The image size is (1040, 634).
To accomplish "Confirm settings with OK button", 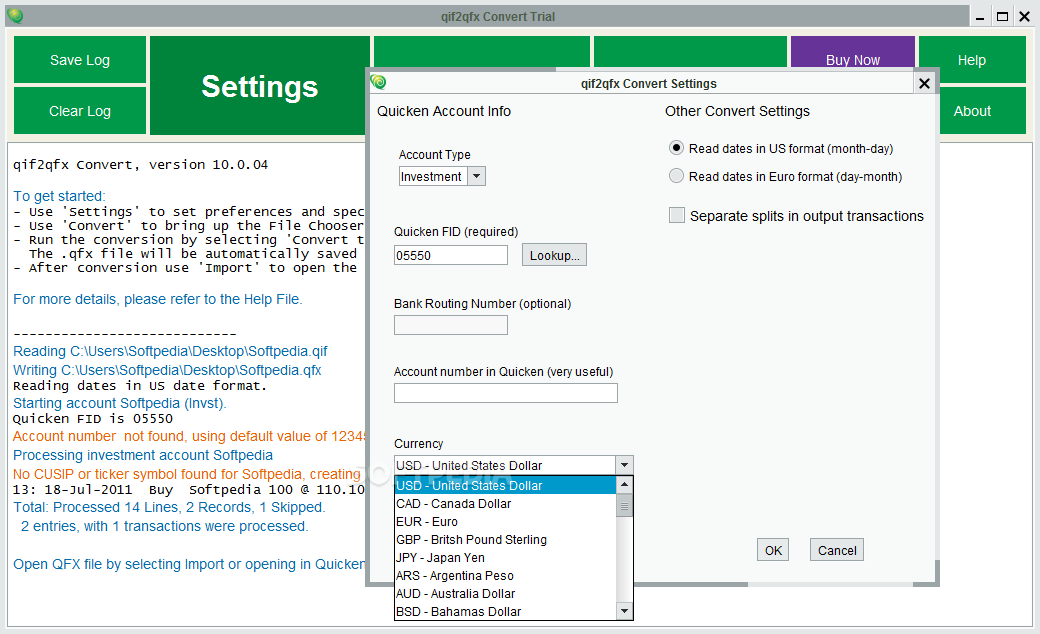I will coord(773,550).
